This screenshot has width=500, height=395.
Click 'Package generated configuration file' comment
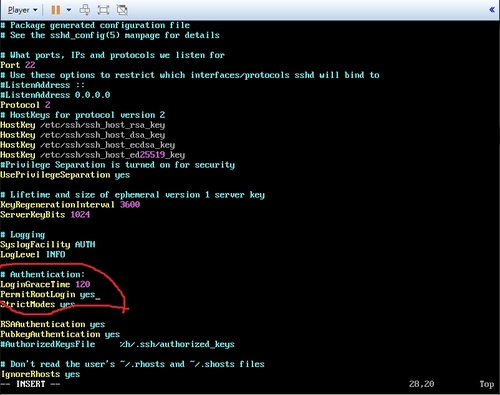pyautogui.click(x=95, y=25)
